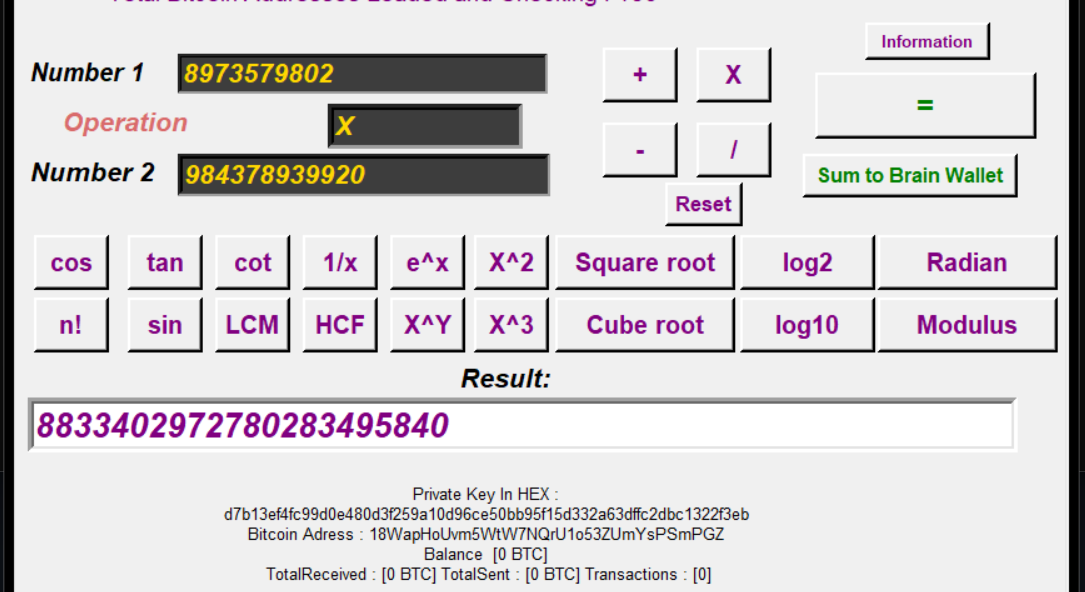Screen dimensions: 1085x592
Task: Click the Operation text field
Action: [x=424, y=126]
